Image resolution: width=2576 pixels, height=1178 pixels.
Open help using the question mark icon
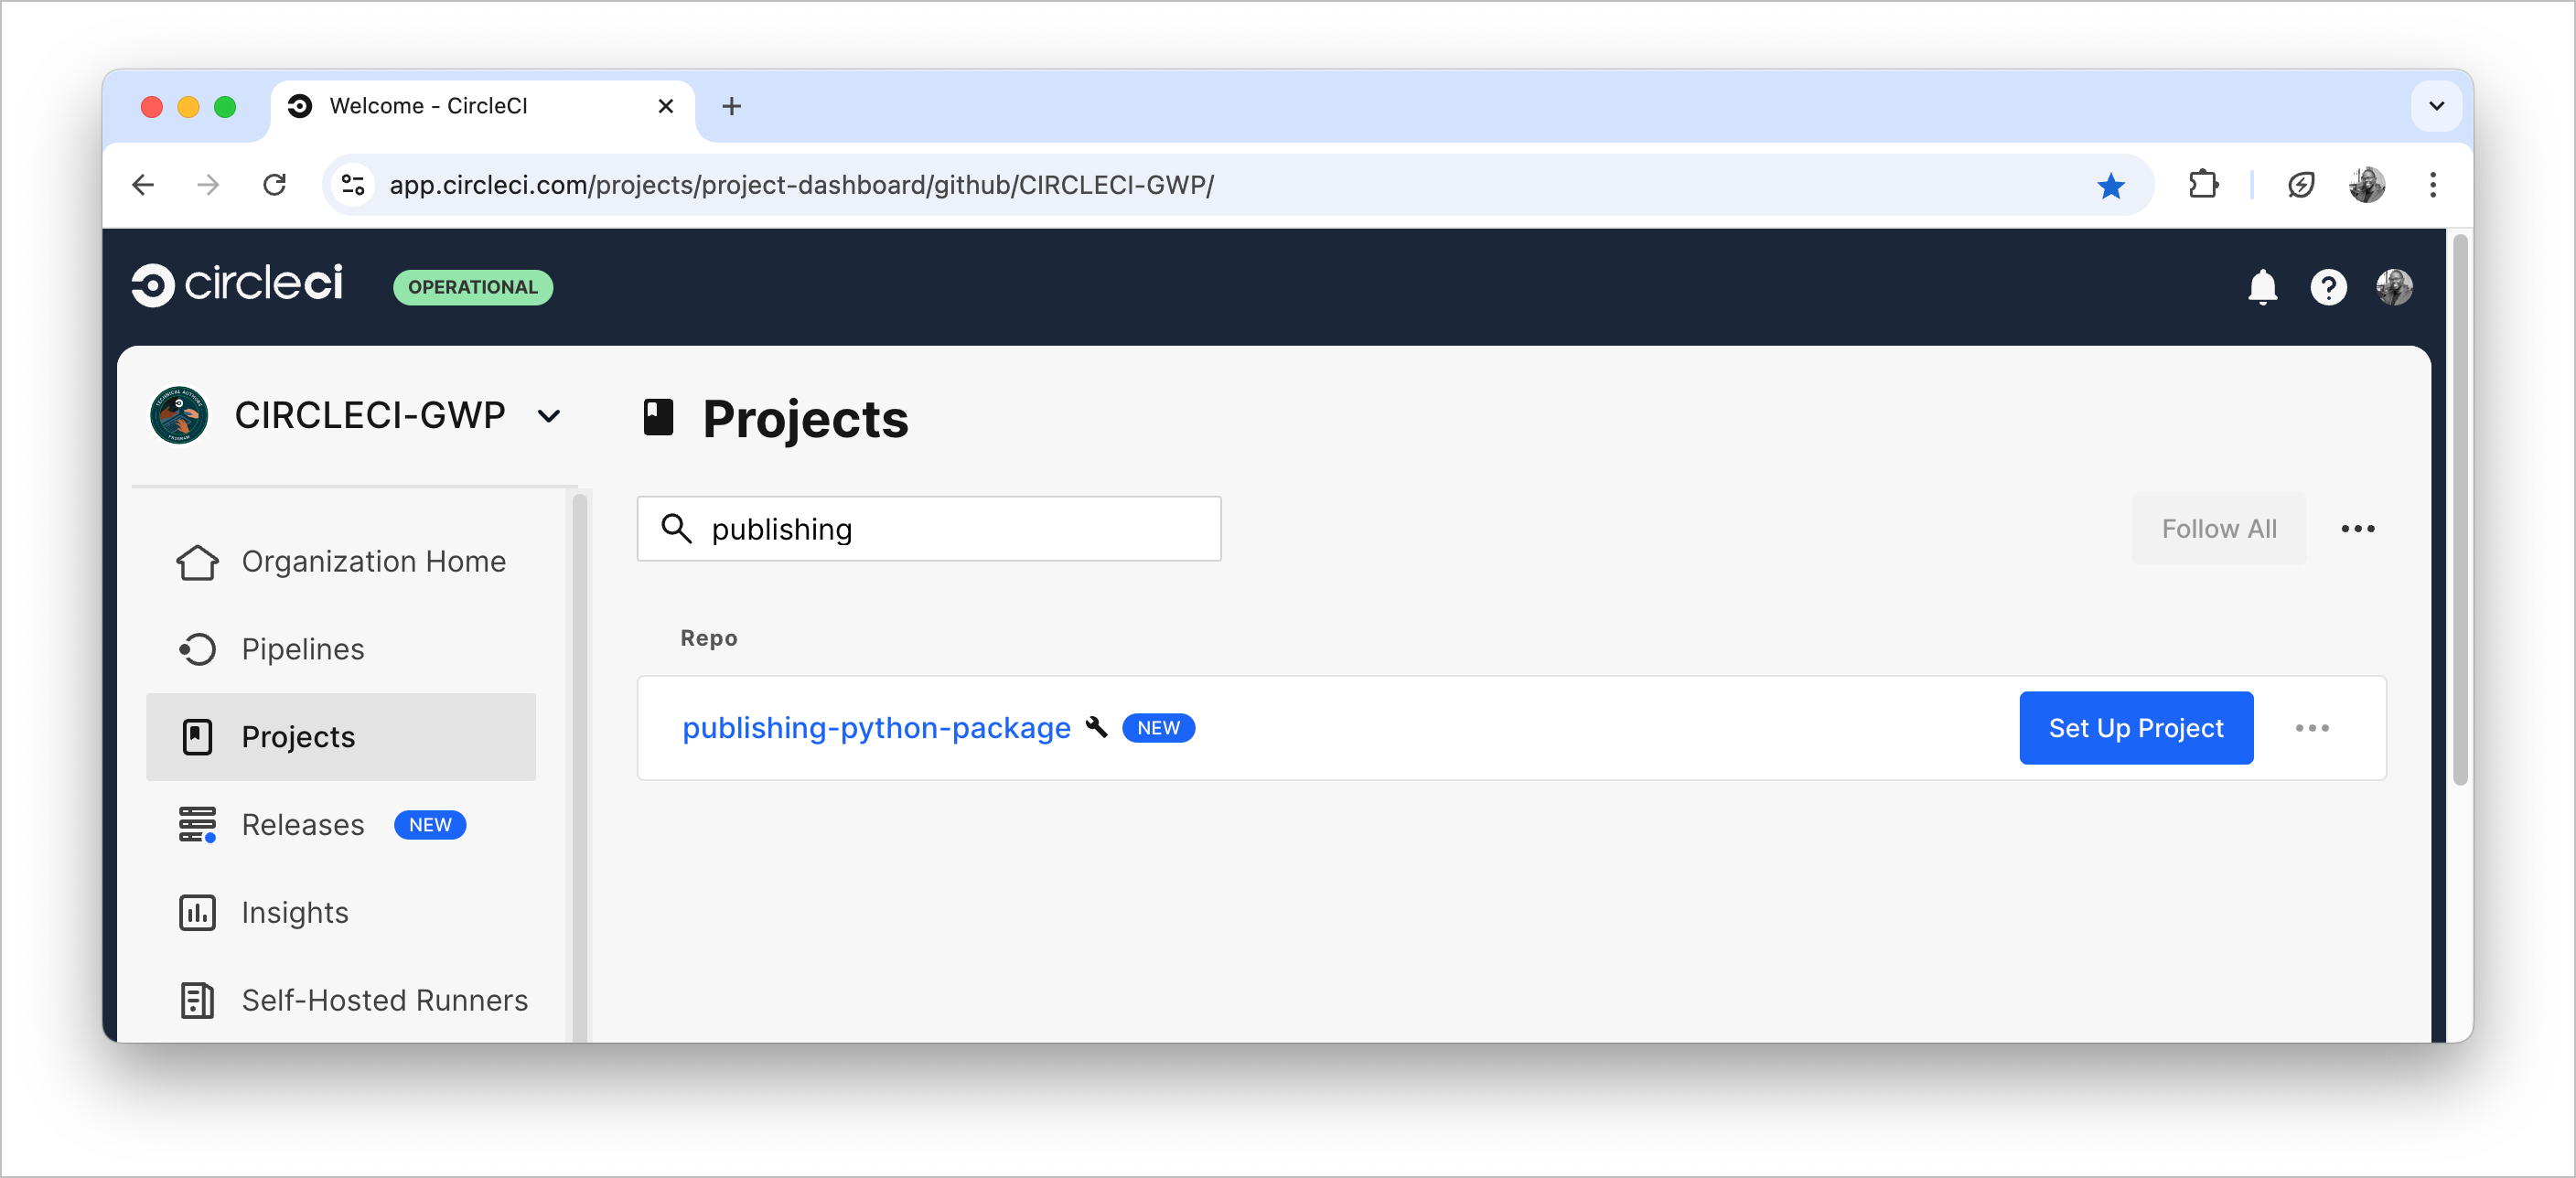pyautogui.click(x=2330, y=288)
